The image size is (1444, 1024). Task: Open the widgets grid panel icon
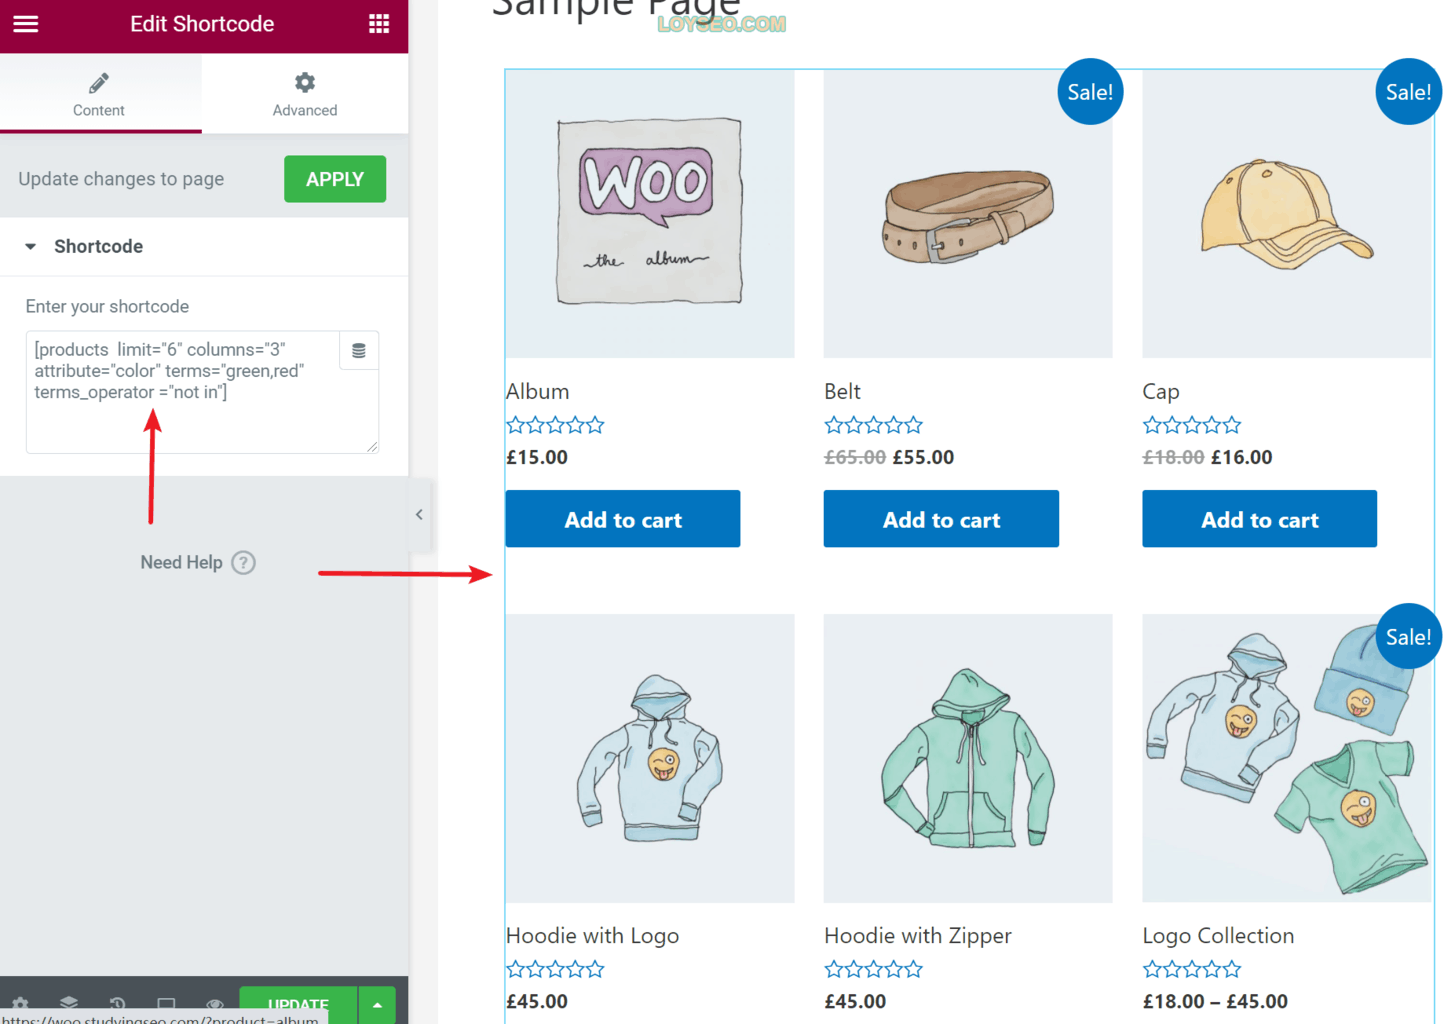coord(379,24)
